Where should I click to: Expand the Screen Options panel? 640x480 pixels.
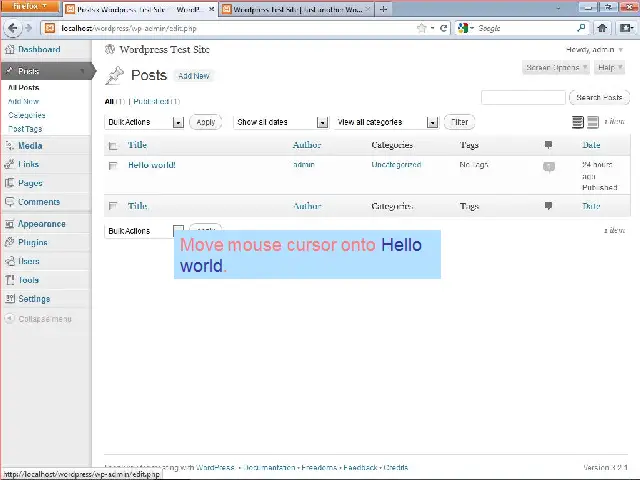(556, 67)
